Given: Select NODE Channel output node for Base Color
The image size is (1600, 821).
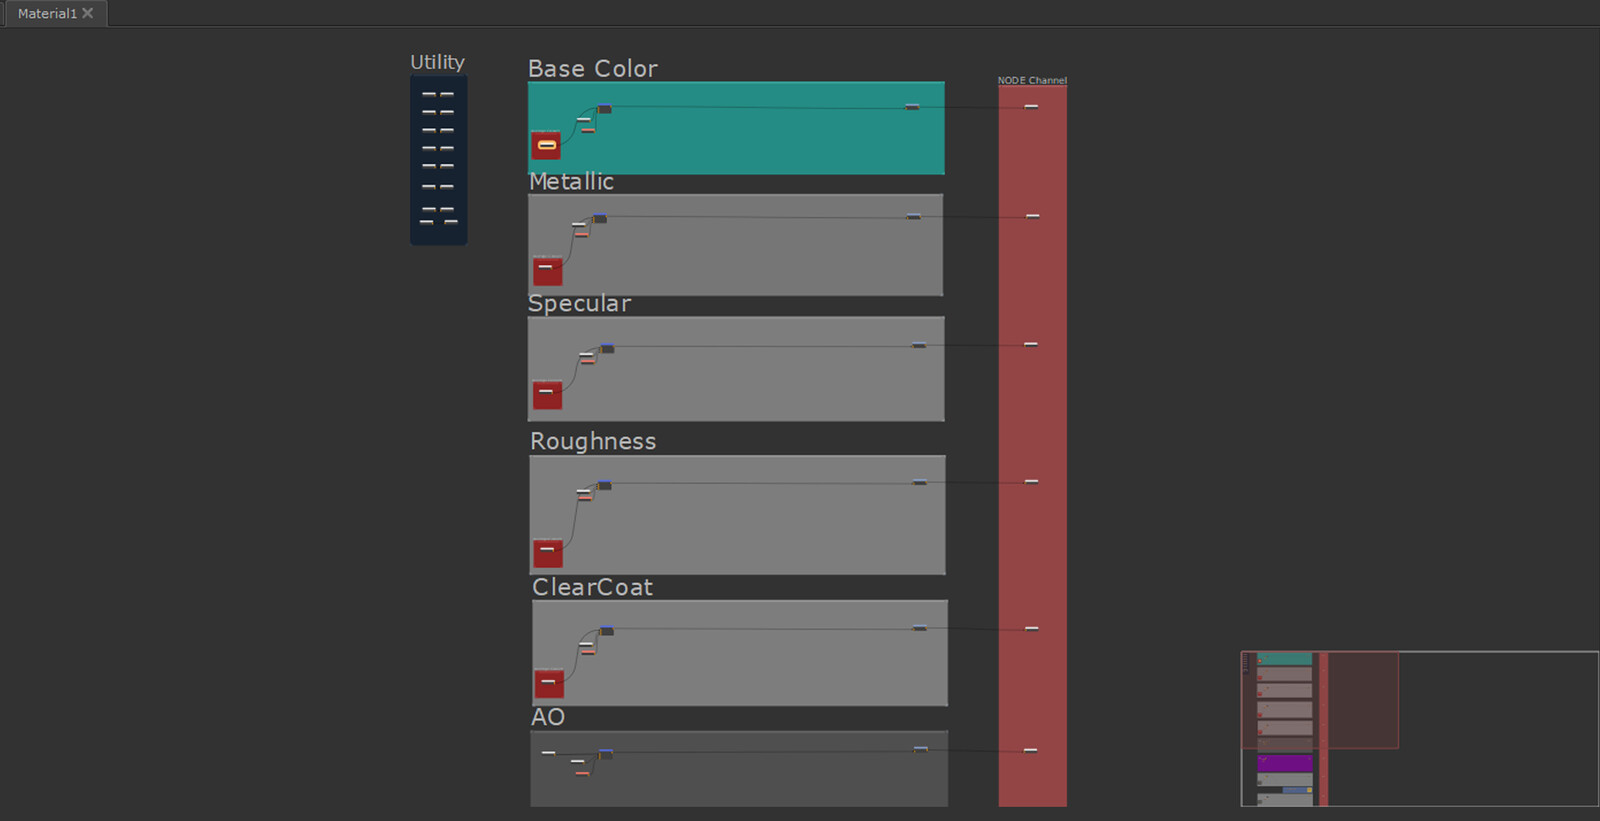Looking at the screenshot, I should click(1031, 106).
